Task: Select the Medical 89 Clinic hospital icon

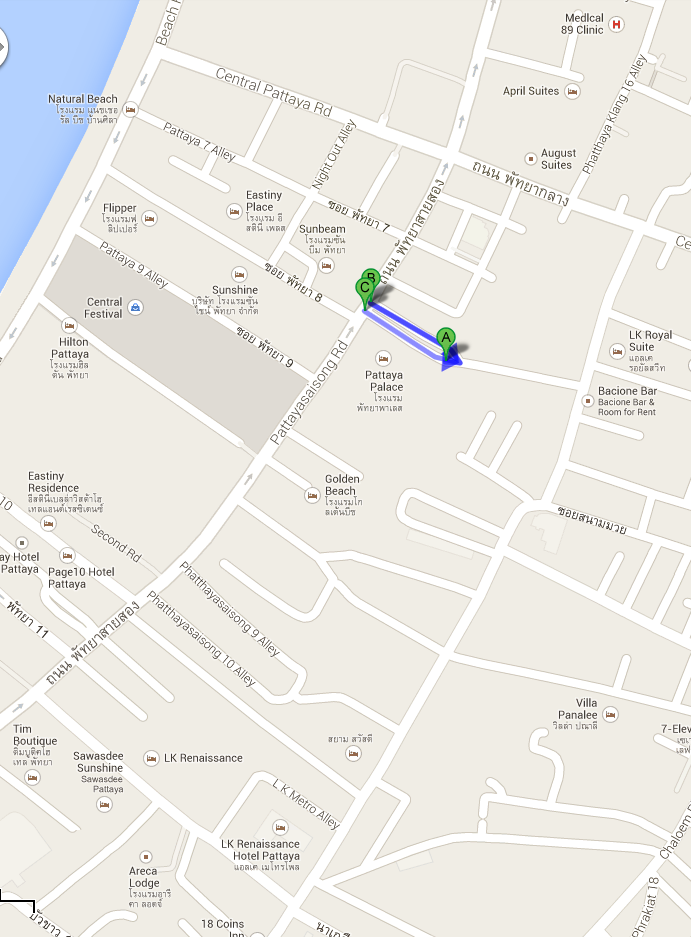Action: pyautogui.click(x=616, y=25)
